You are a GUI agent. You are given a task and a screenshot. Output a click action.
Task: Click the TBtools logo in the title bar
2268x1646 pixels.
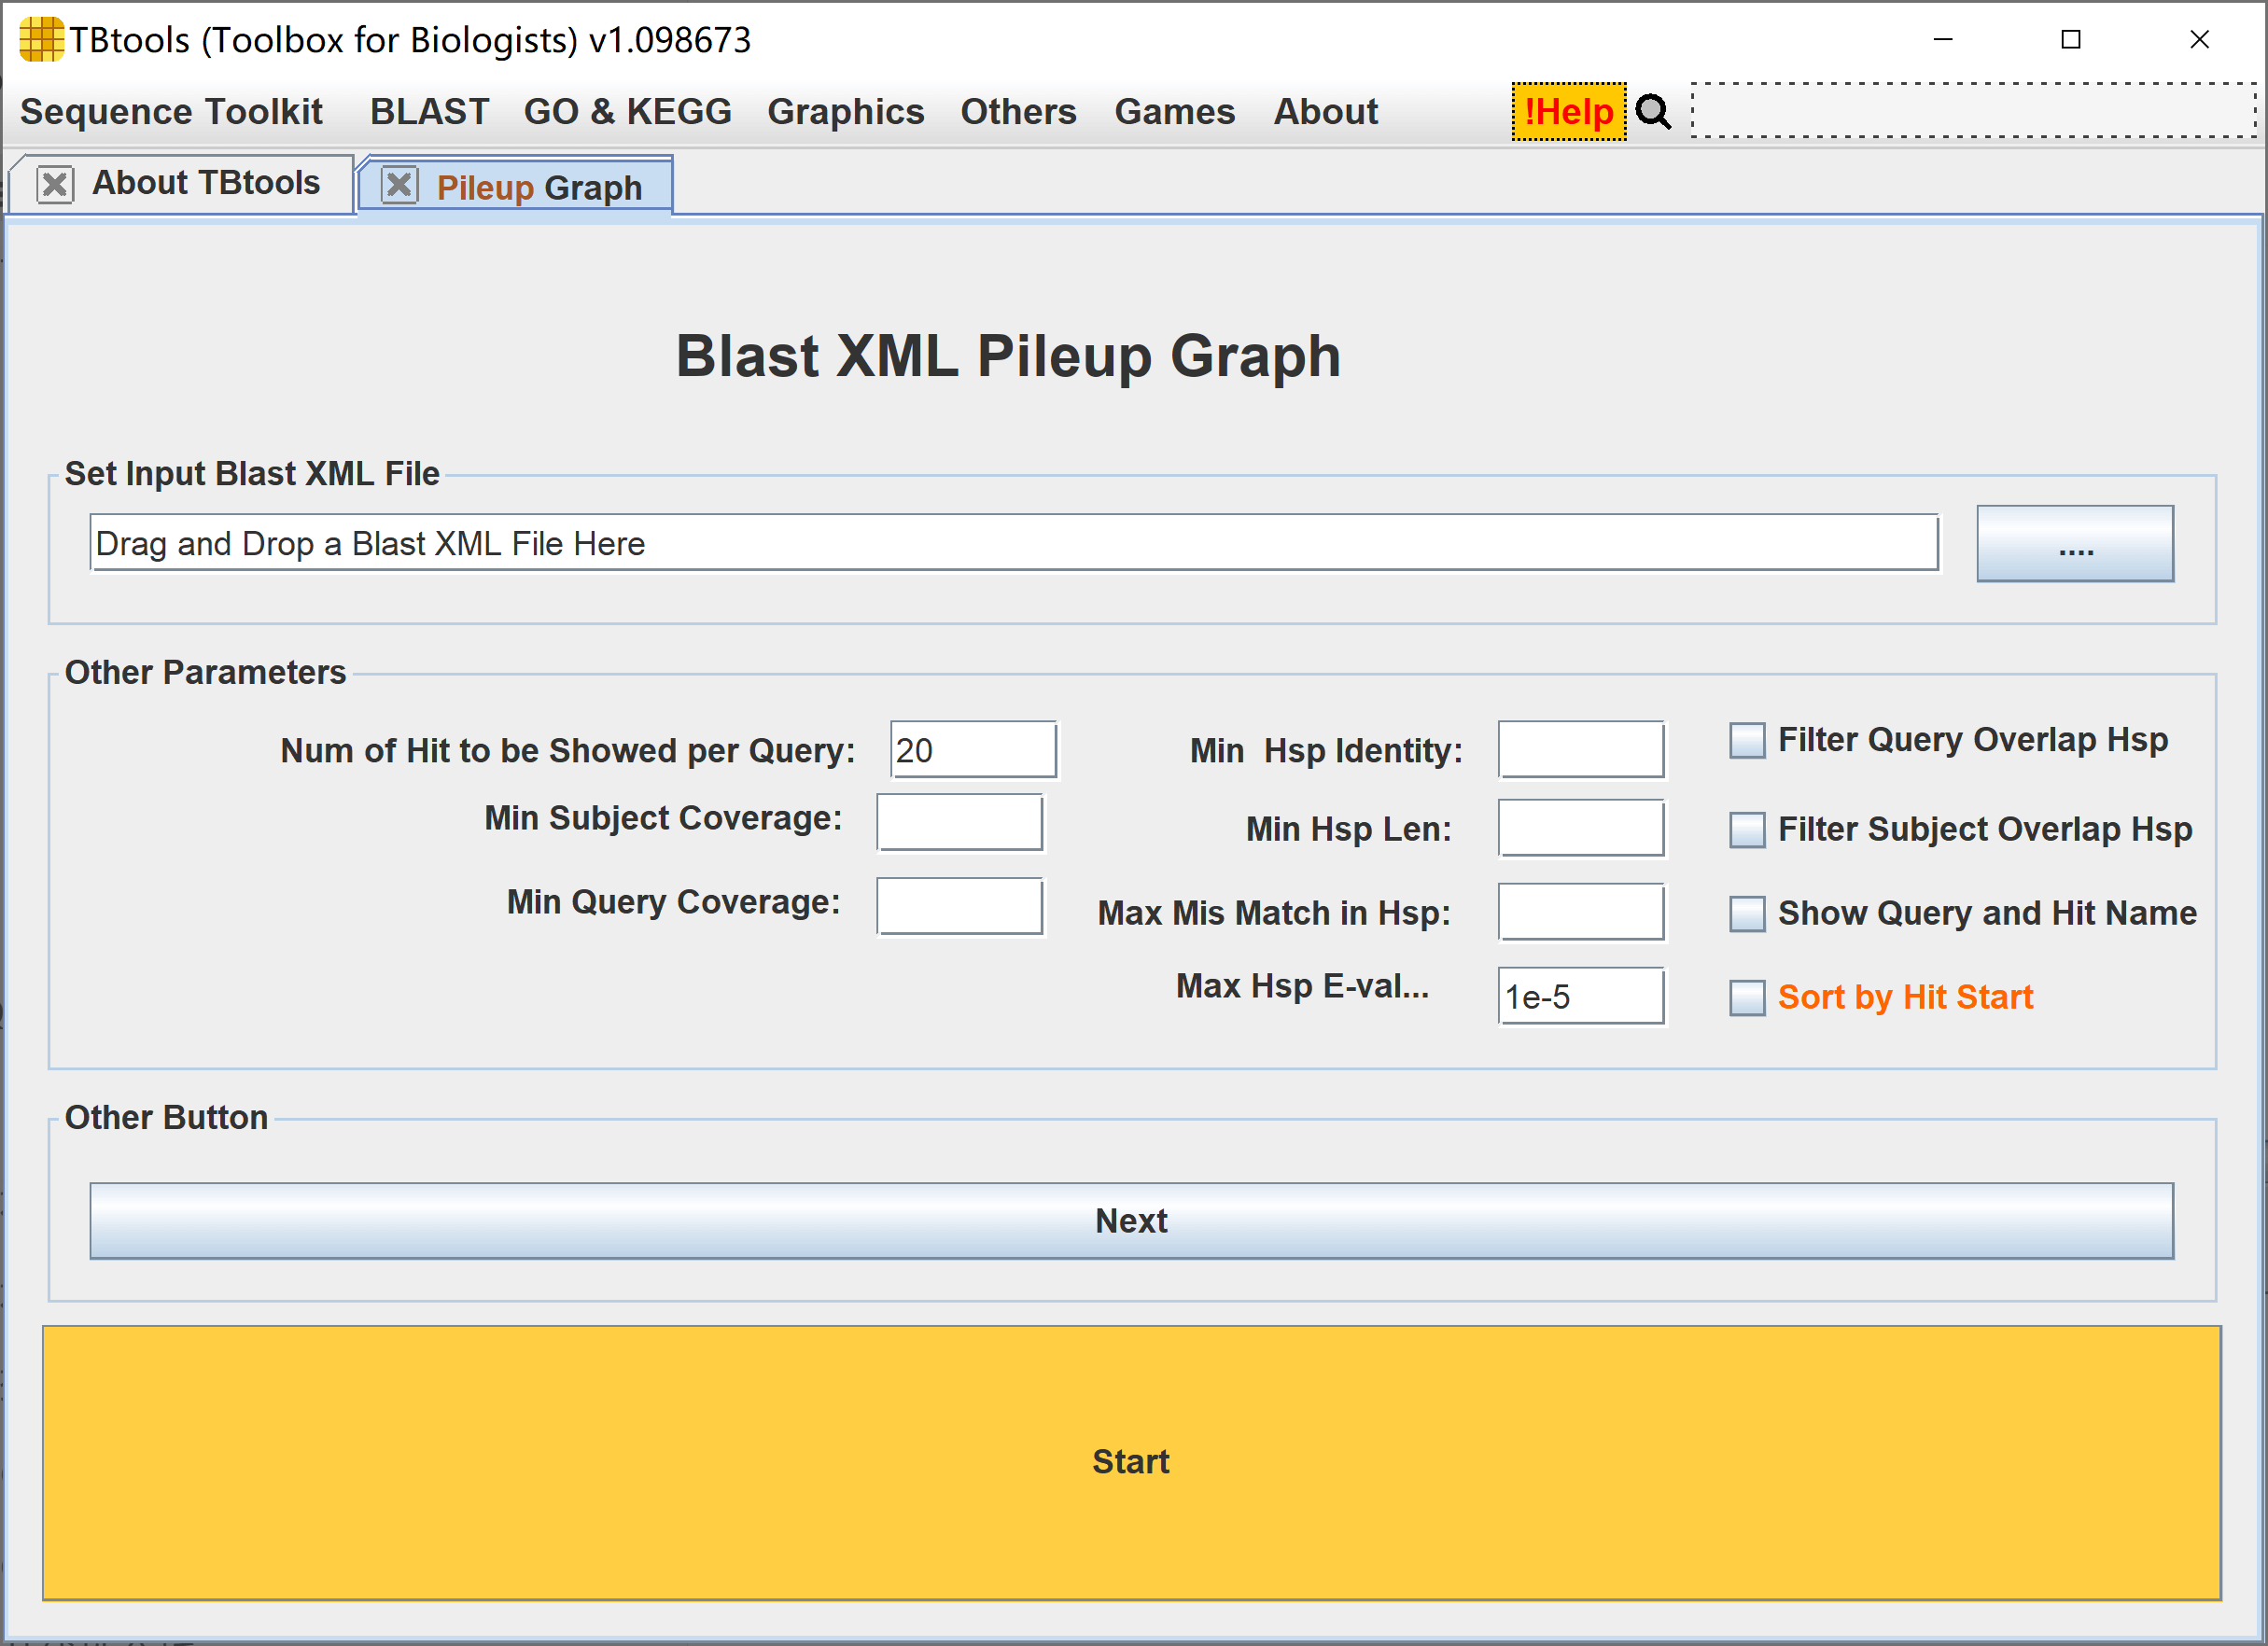point(41,40)
